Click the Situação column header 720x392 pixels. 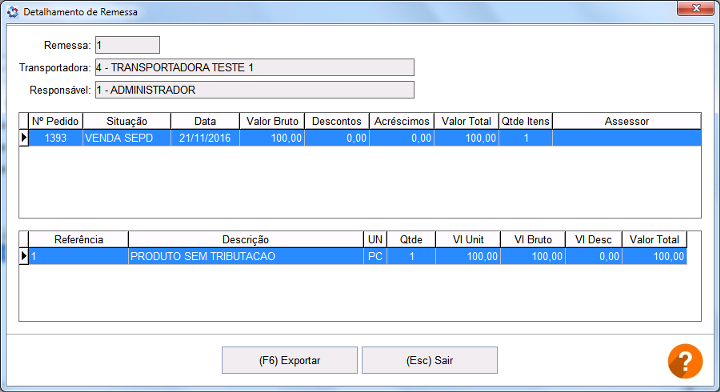[127, 121]
